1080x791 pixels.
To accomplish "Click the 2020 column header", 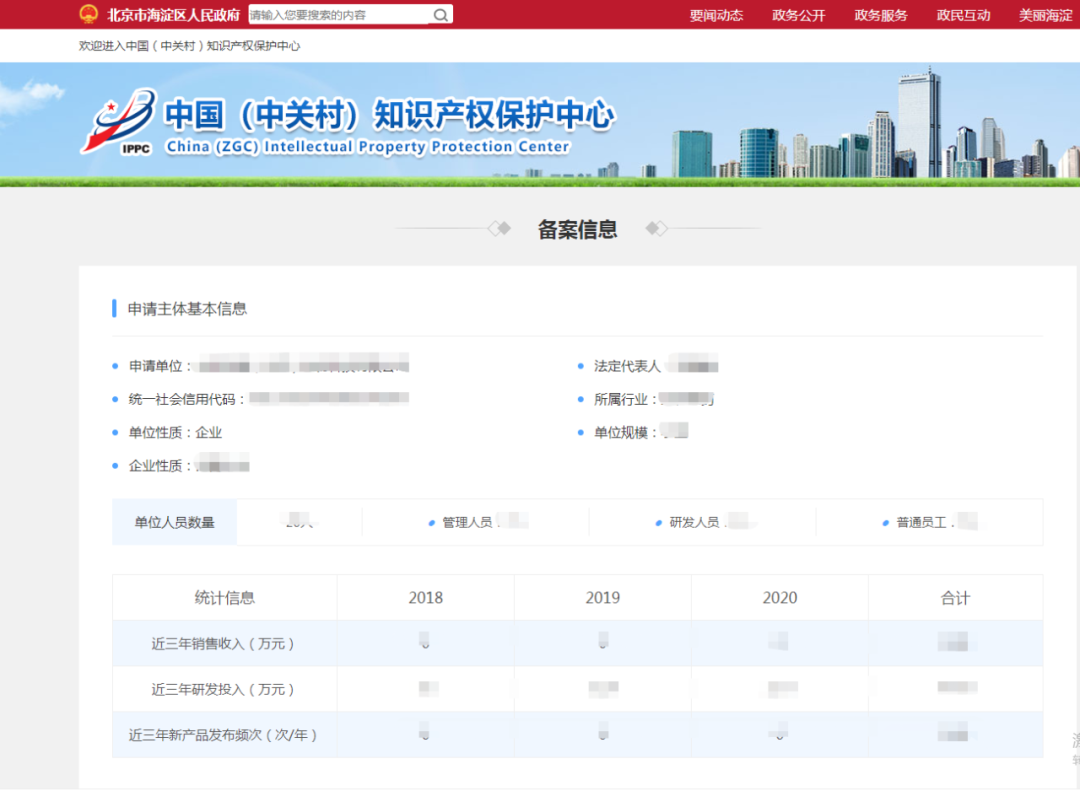I will (780, 597).
